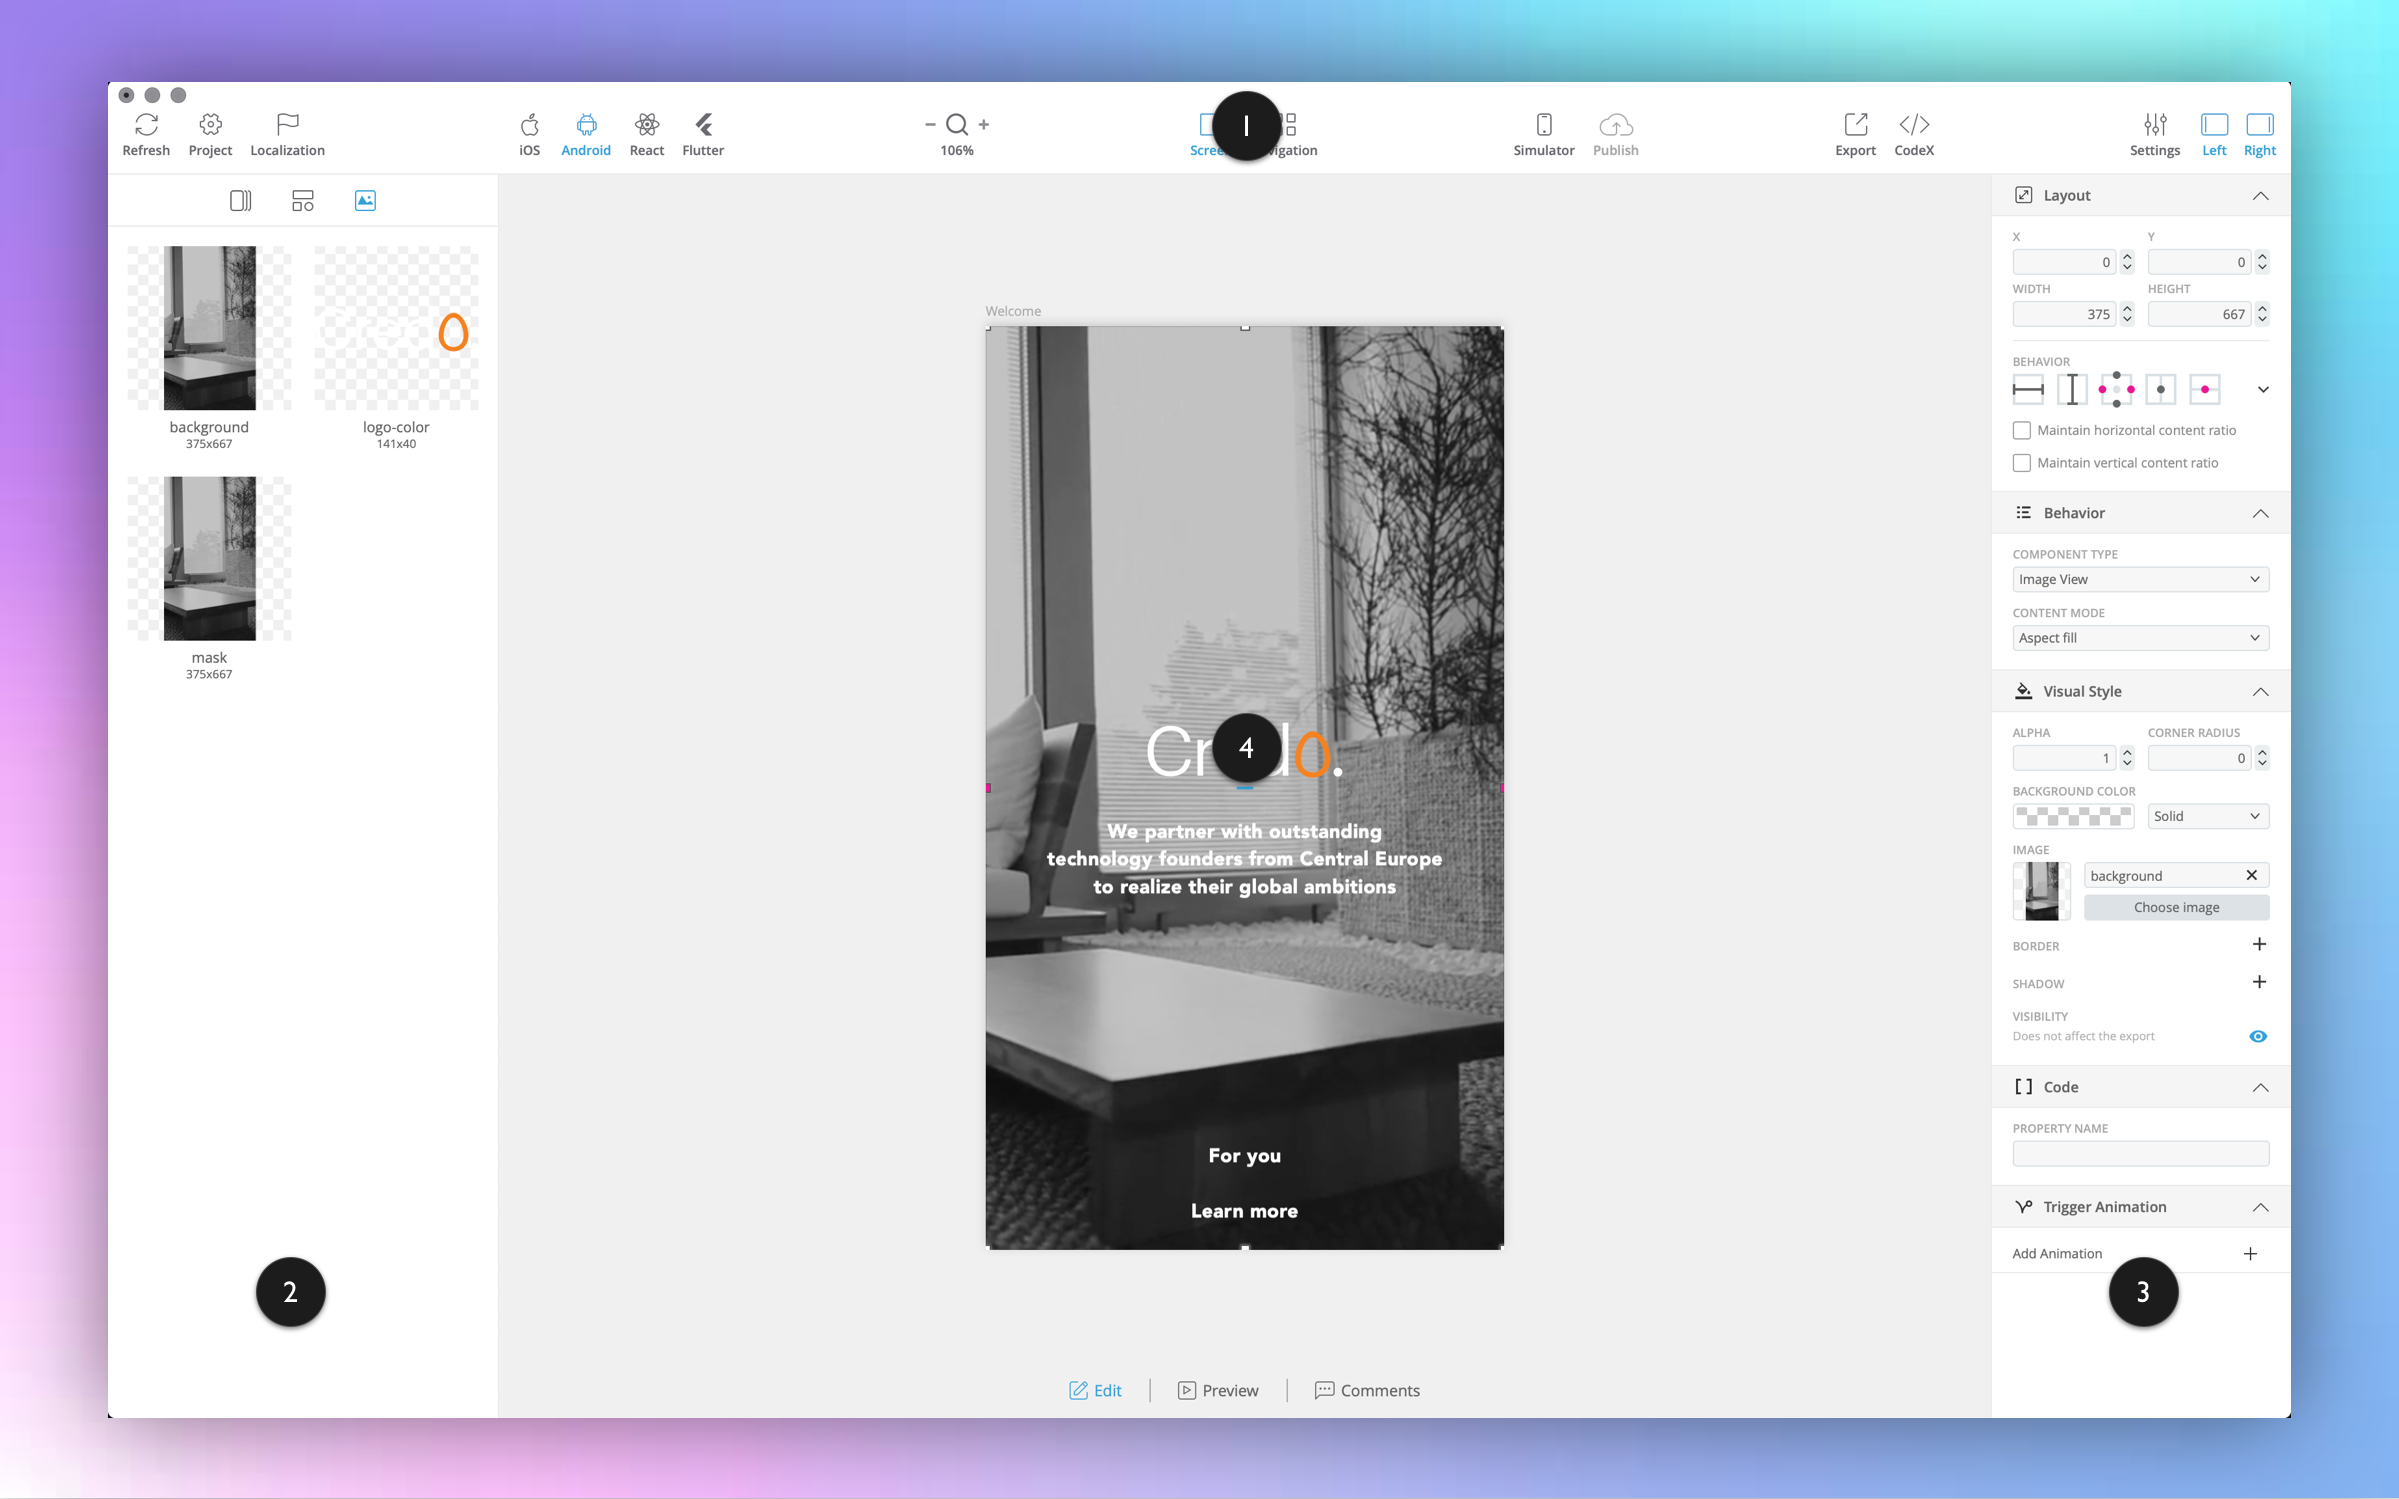Image resolution: width=2399 pixels, height=1499 pixels.
Task: Switch to the Preview tab
Action: pyautogui.click(x=1218, y=1390)
